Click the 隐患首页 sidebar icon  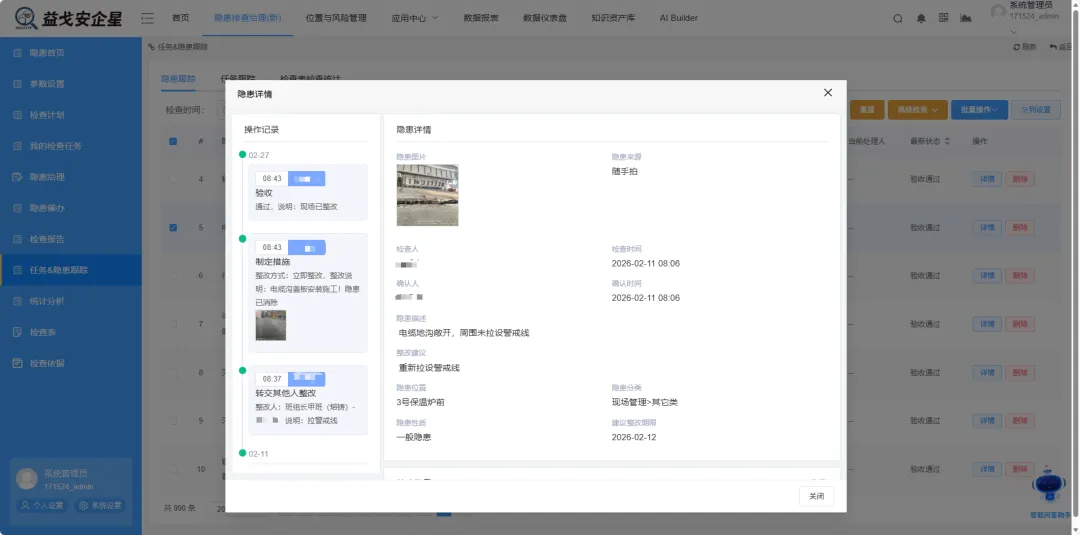18,52
